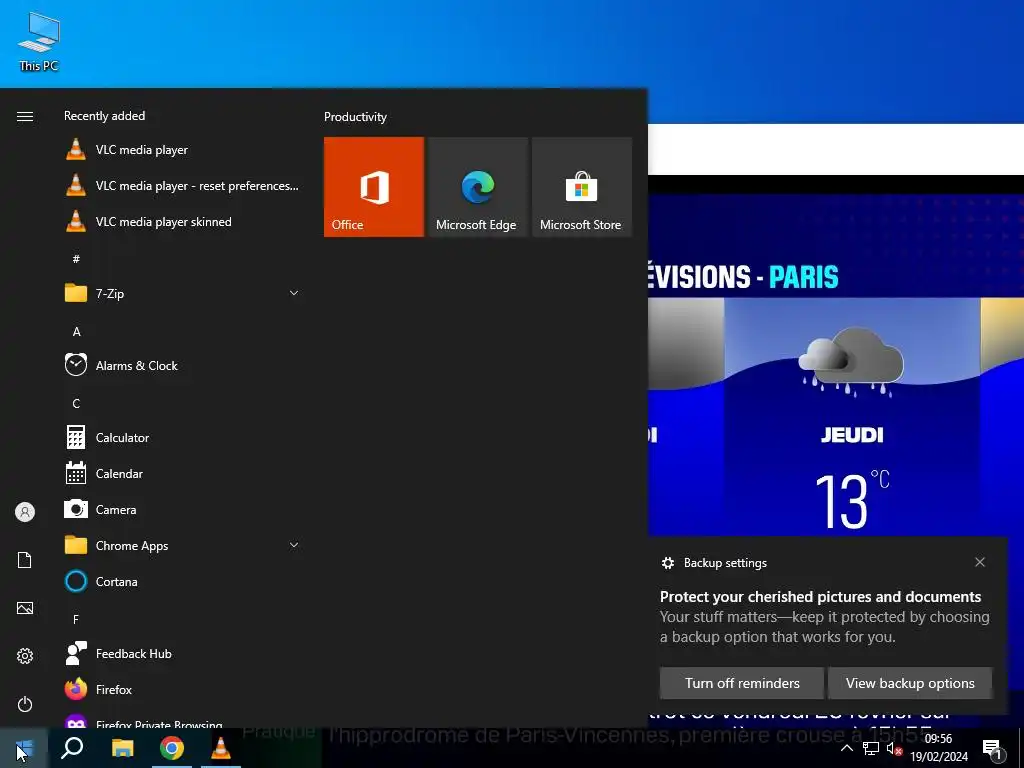The width and height of the screenshot is (1024, 768).
Task: Launch Firefox from the Start menu list
Action: click(x=182, y=690)
